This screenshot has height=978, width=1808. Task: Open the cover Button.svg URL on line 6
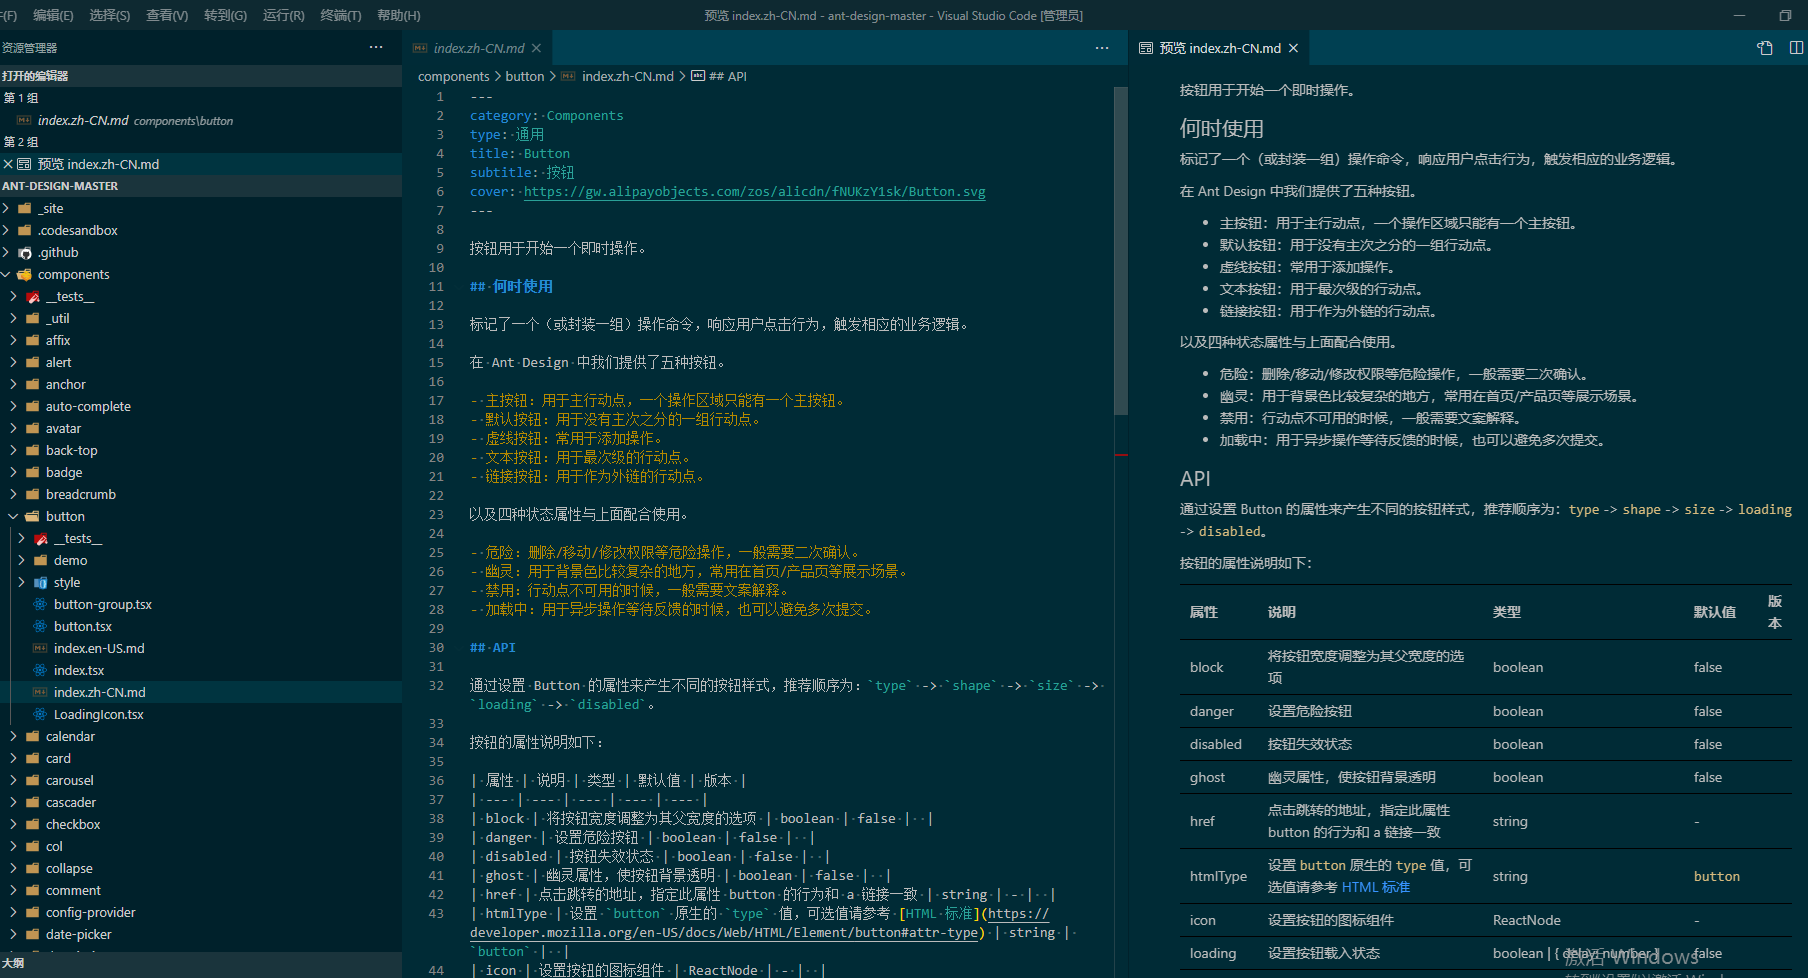pyautogui.click(x=754, y=192)
